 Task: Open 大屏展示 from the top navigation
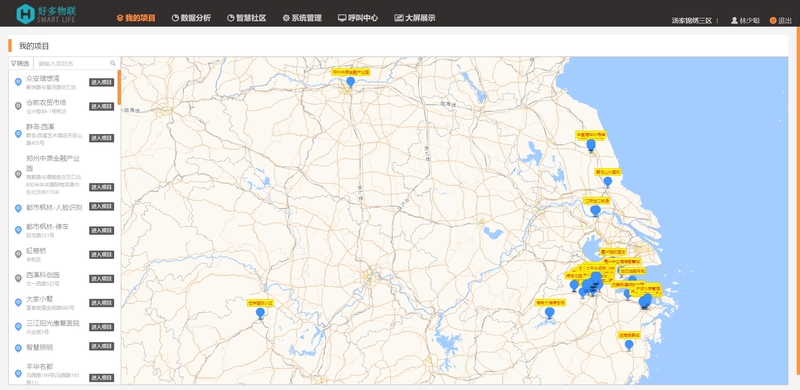tap(415, 18)
